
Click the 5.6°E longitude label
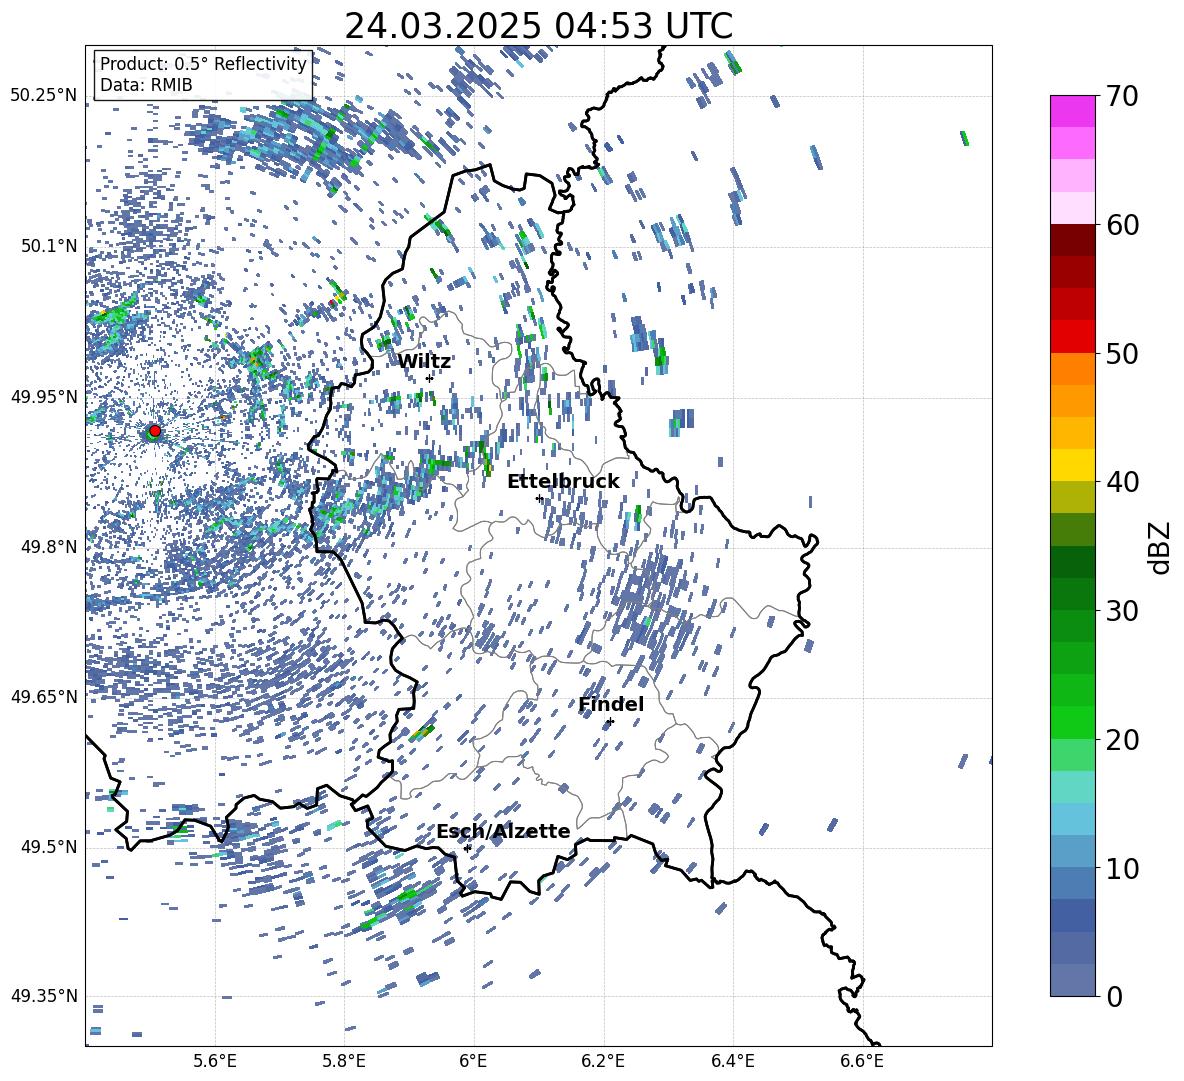[215, 1061]
